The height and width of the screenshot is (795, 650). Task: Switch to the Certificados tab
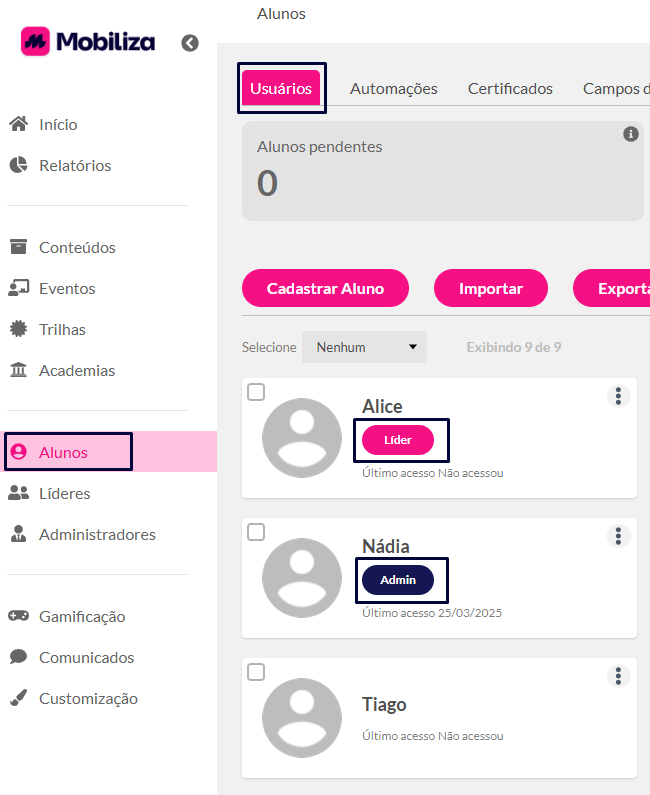point(510,89)
